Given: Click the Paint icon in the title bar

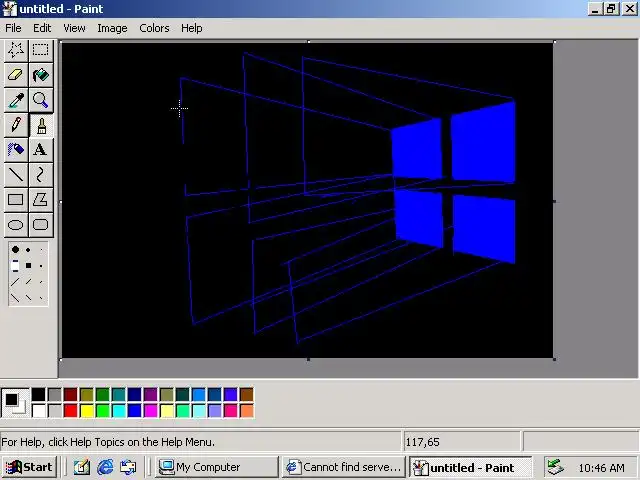Looking at the screenshot, I should click(9, 9).
